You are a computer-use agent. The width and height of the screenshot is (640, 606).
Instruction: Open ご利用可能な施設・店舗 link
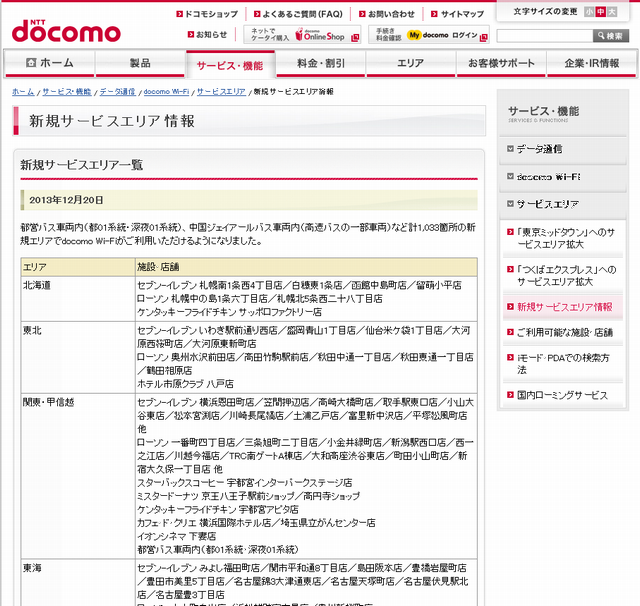pos(565,333)
